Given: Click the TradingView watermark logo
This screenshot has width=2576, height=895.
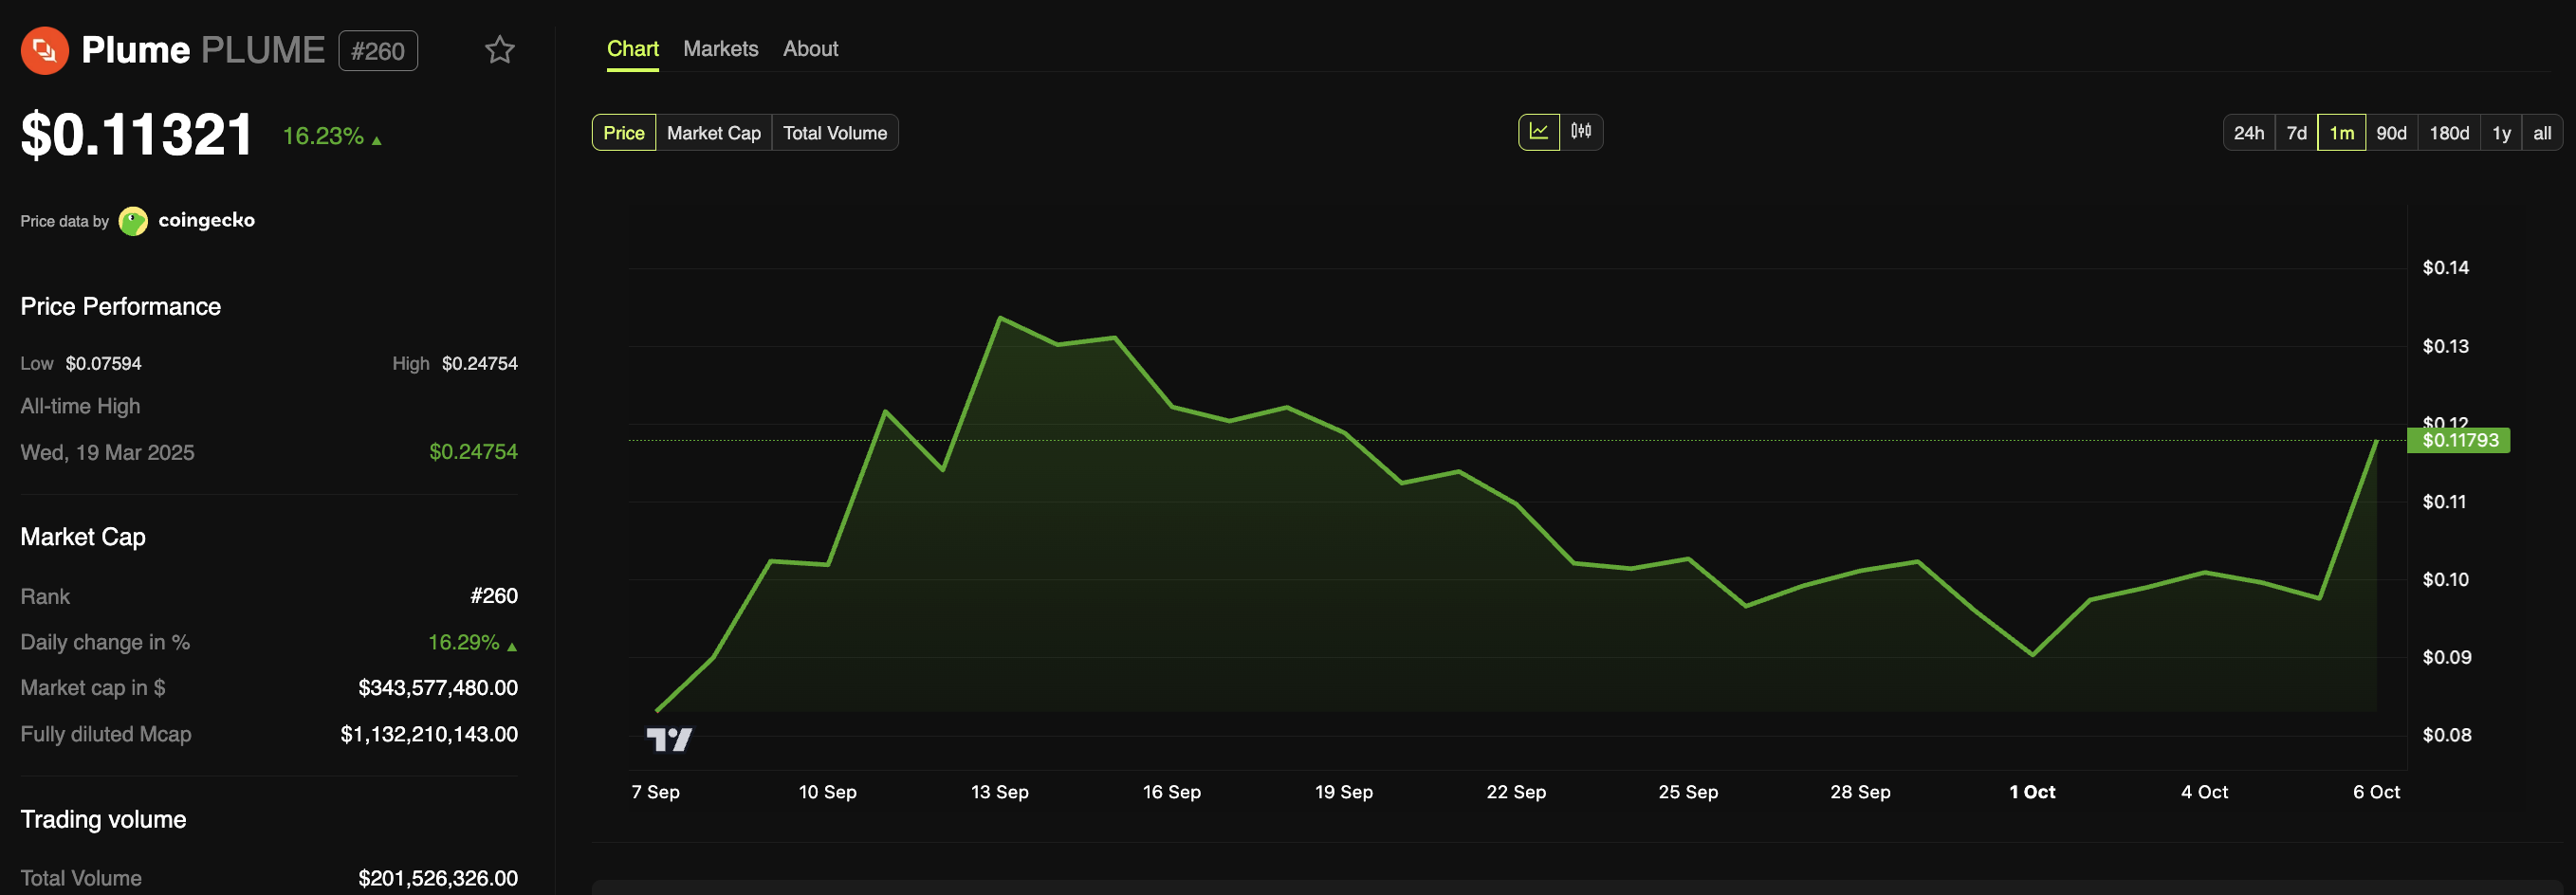Looking at the screenshot, I should (672, 739).
